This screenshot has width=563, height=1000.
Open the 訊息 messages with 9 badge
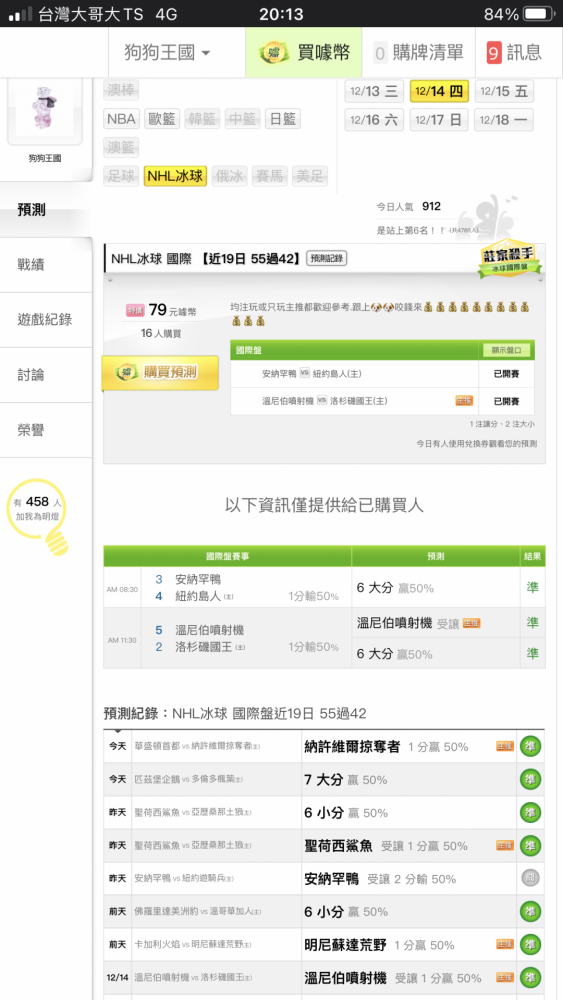[514, 52]
